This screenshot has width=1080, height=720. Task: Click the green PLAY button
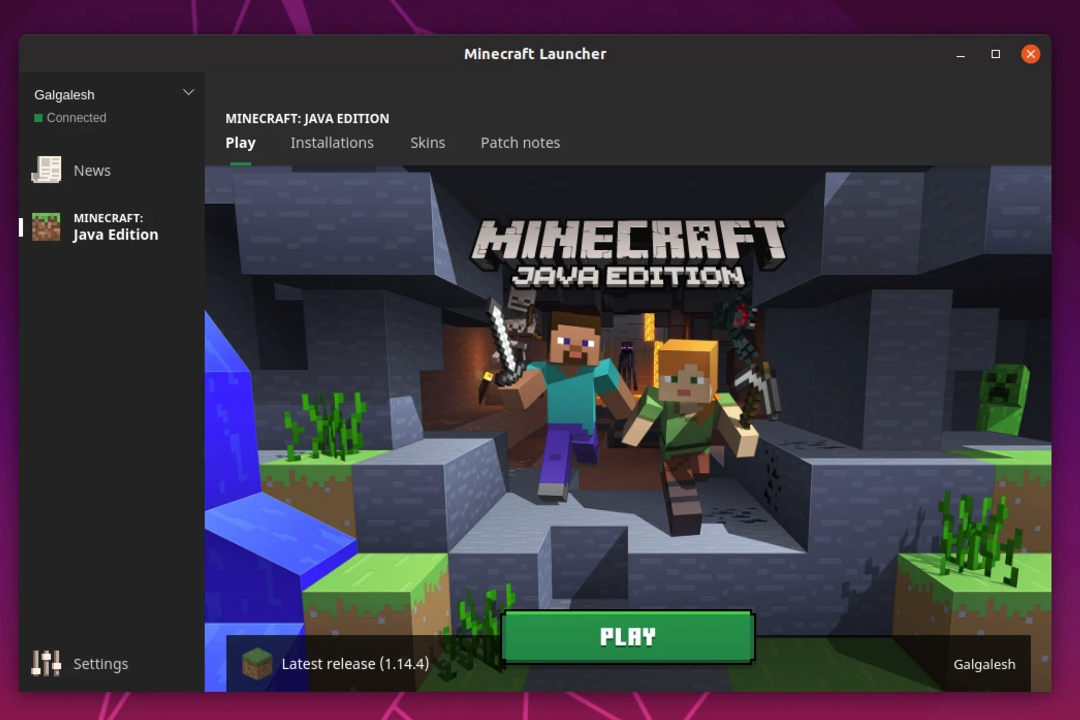tap(627, 637)
